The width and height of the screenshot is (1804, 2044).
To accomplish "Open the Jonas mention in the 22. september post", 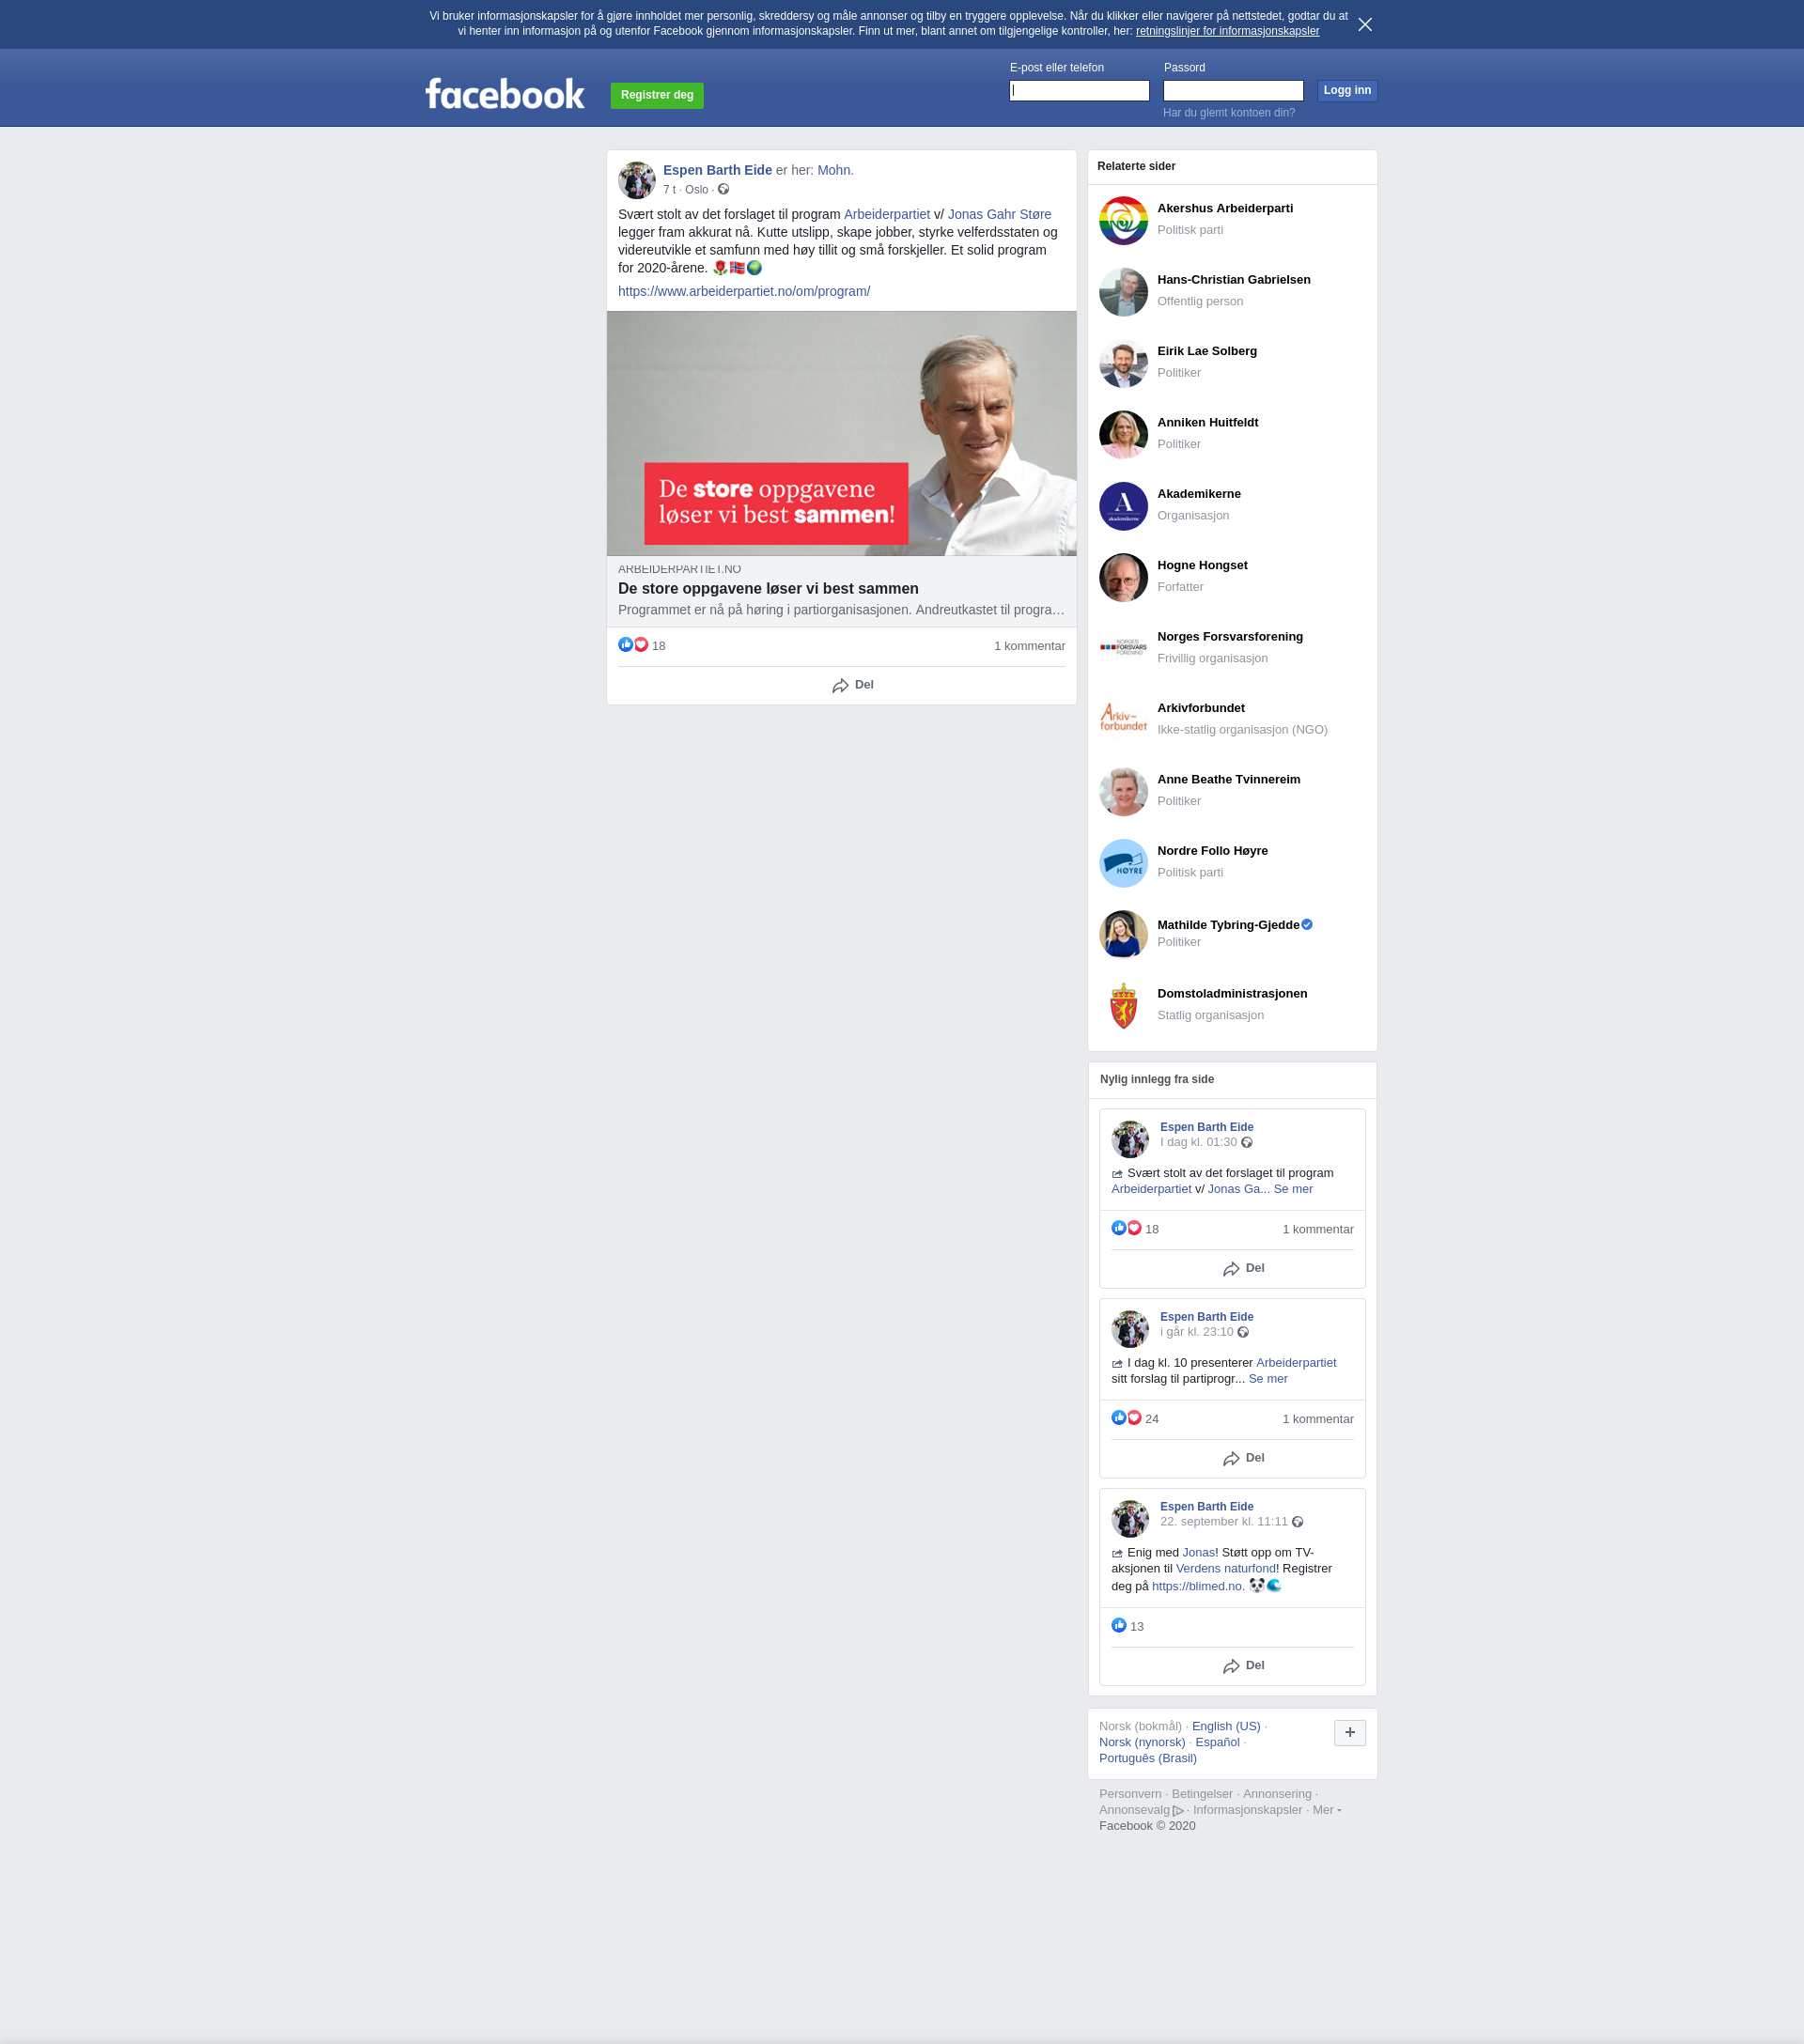I will (1198, 1553).
